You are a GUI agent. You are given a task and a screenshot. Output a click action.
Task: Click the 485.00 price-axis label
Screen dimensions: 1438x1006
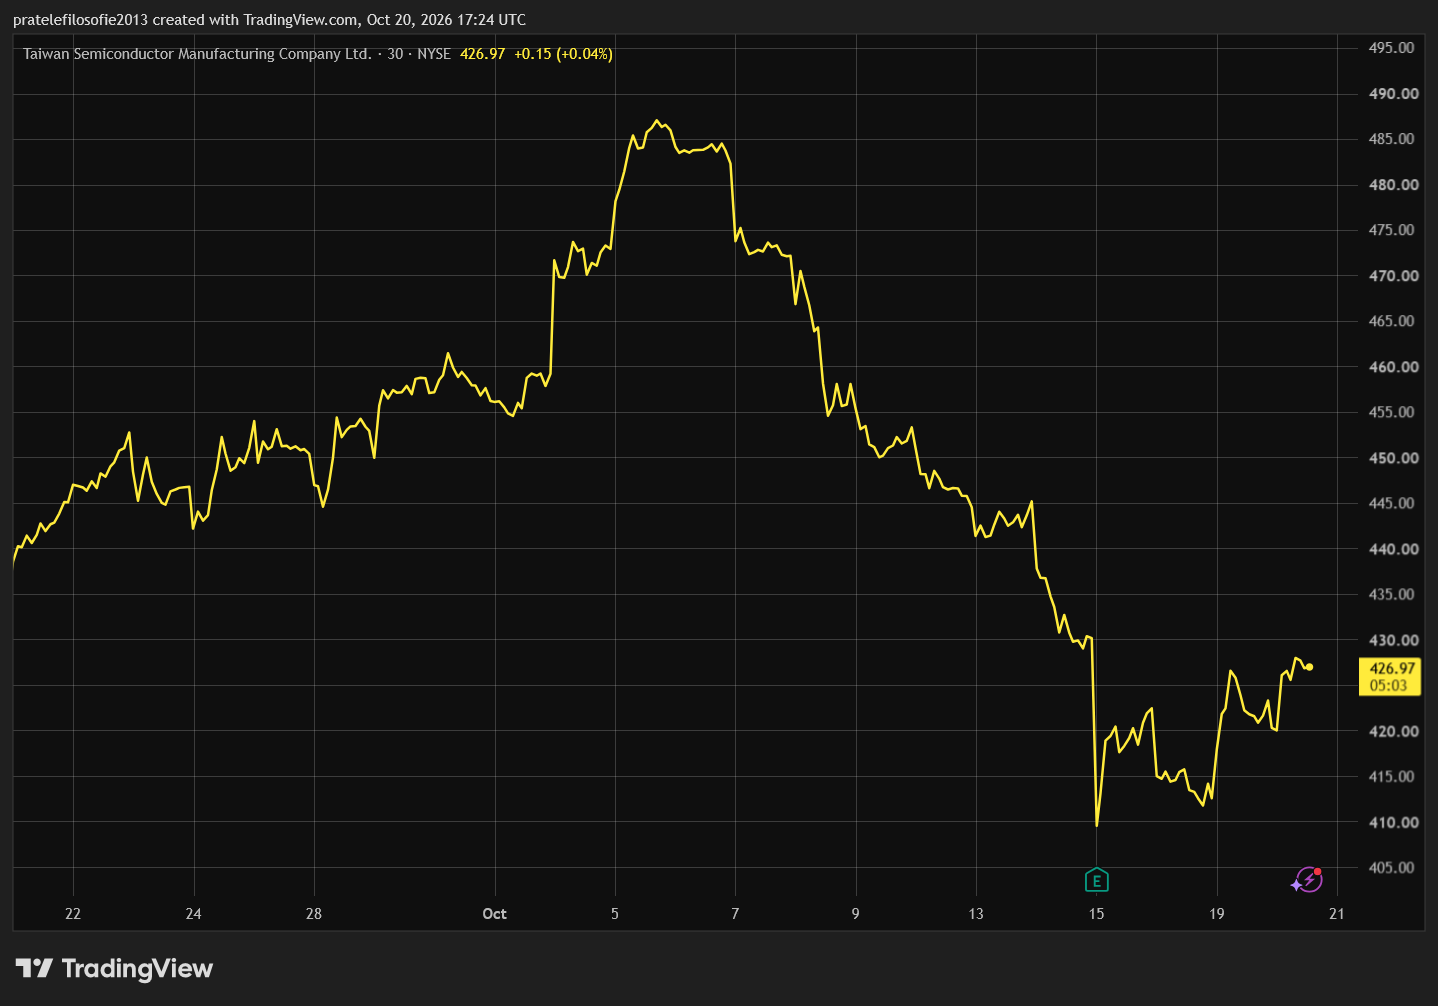coord(1392,139)
